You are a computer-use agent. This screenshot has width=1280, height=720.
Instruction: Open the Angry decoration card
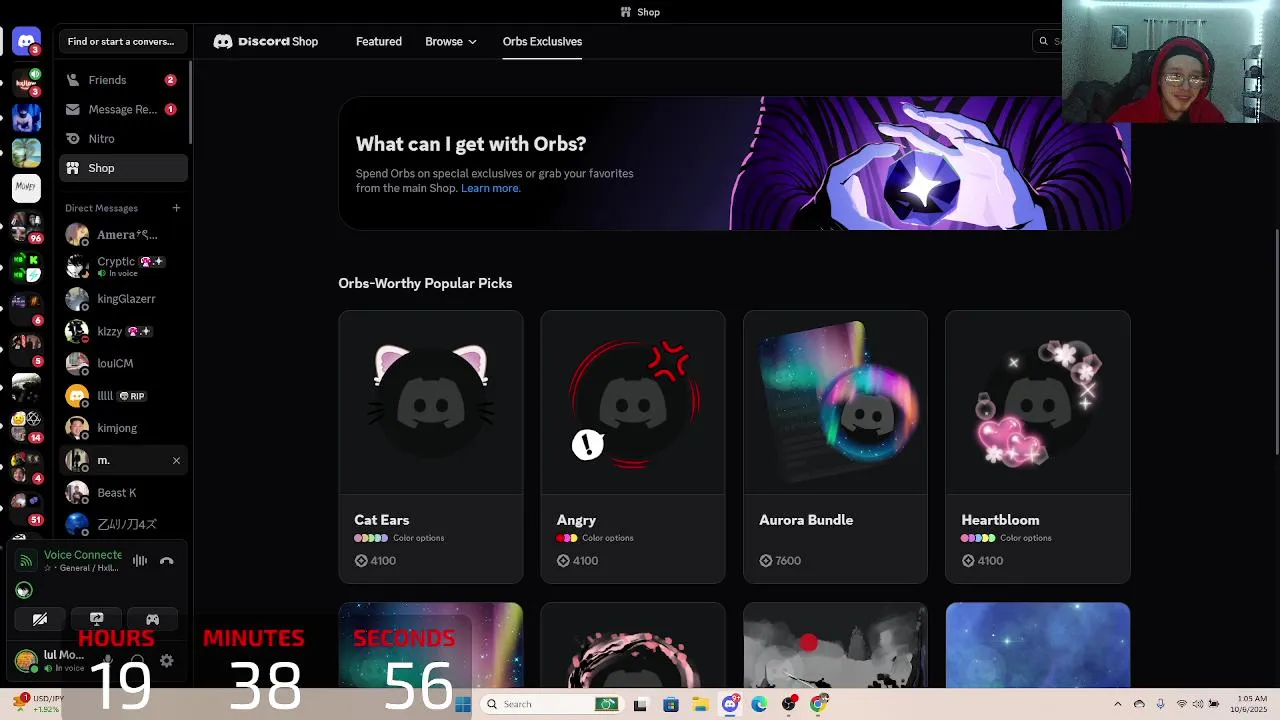[633, 447]
